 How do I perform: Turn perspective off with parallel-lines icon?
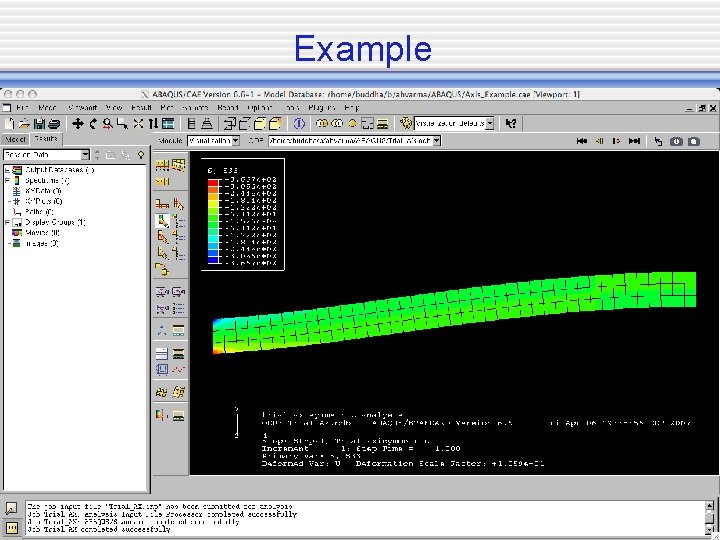click(x=192, y=123)
